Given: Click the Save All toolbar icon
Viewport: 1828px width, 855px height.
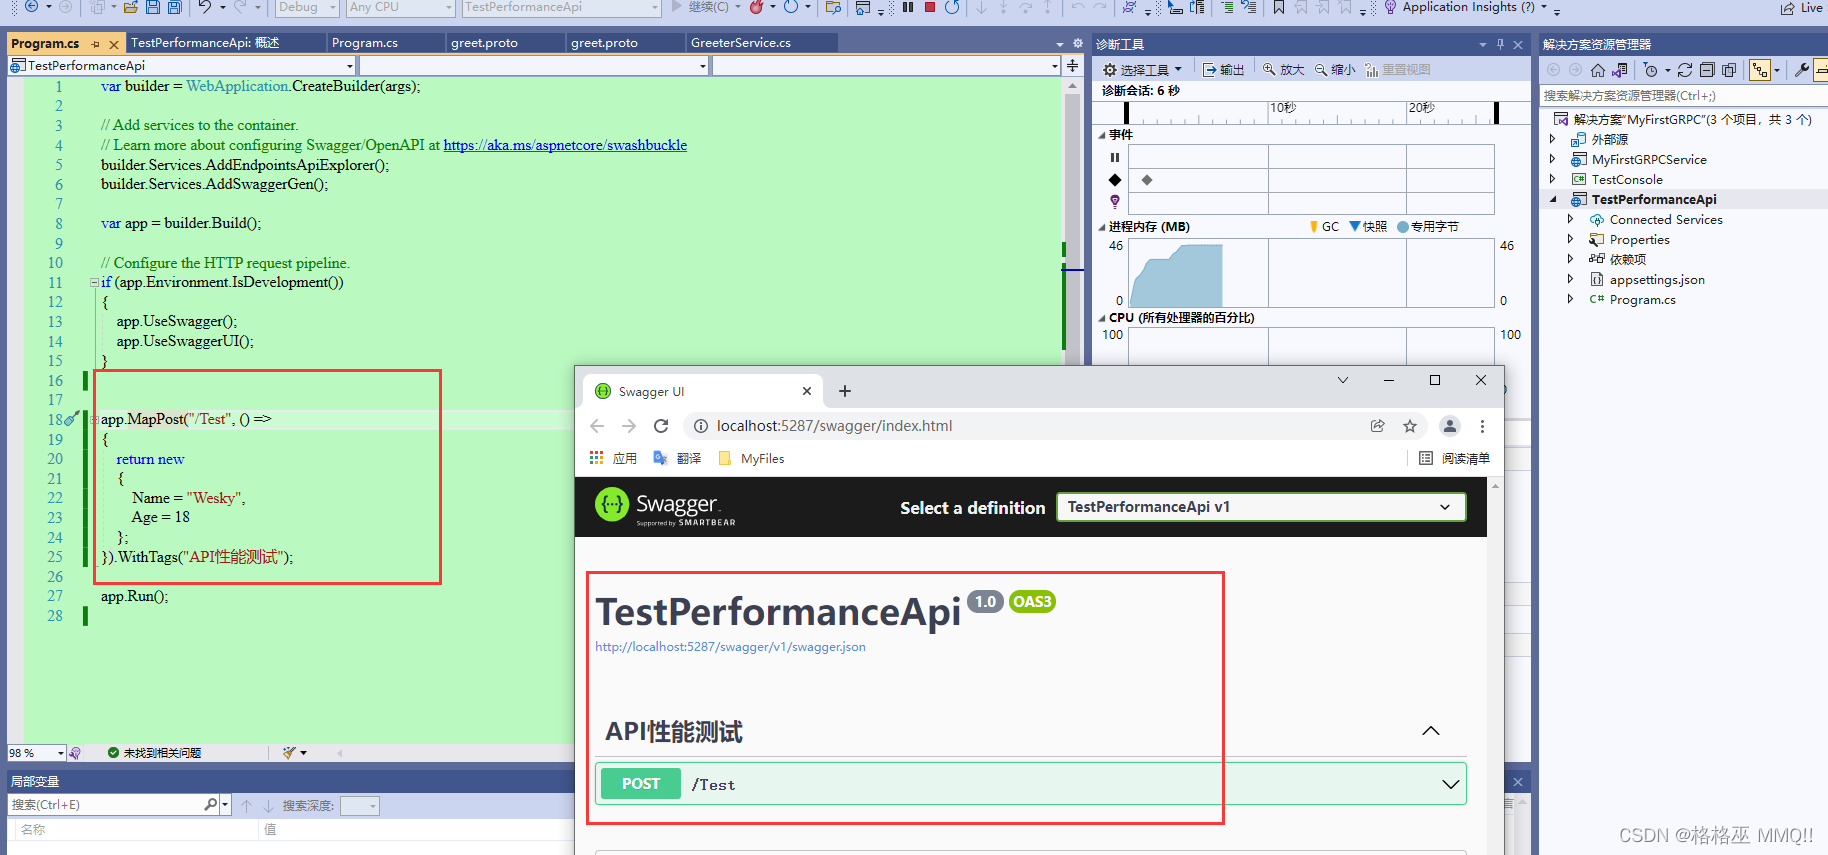Looking at the screenshot, I should [174, 7].
